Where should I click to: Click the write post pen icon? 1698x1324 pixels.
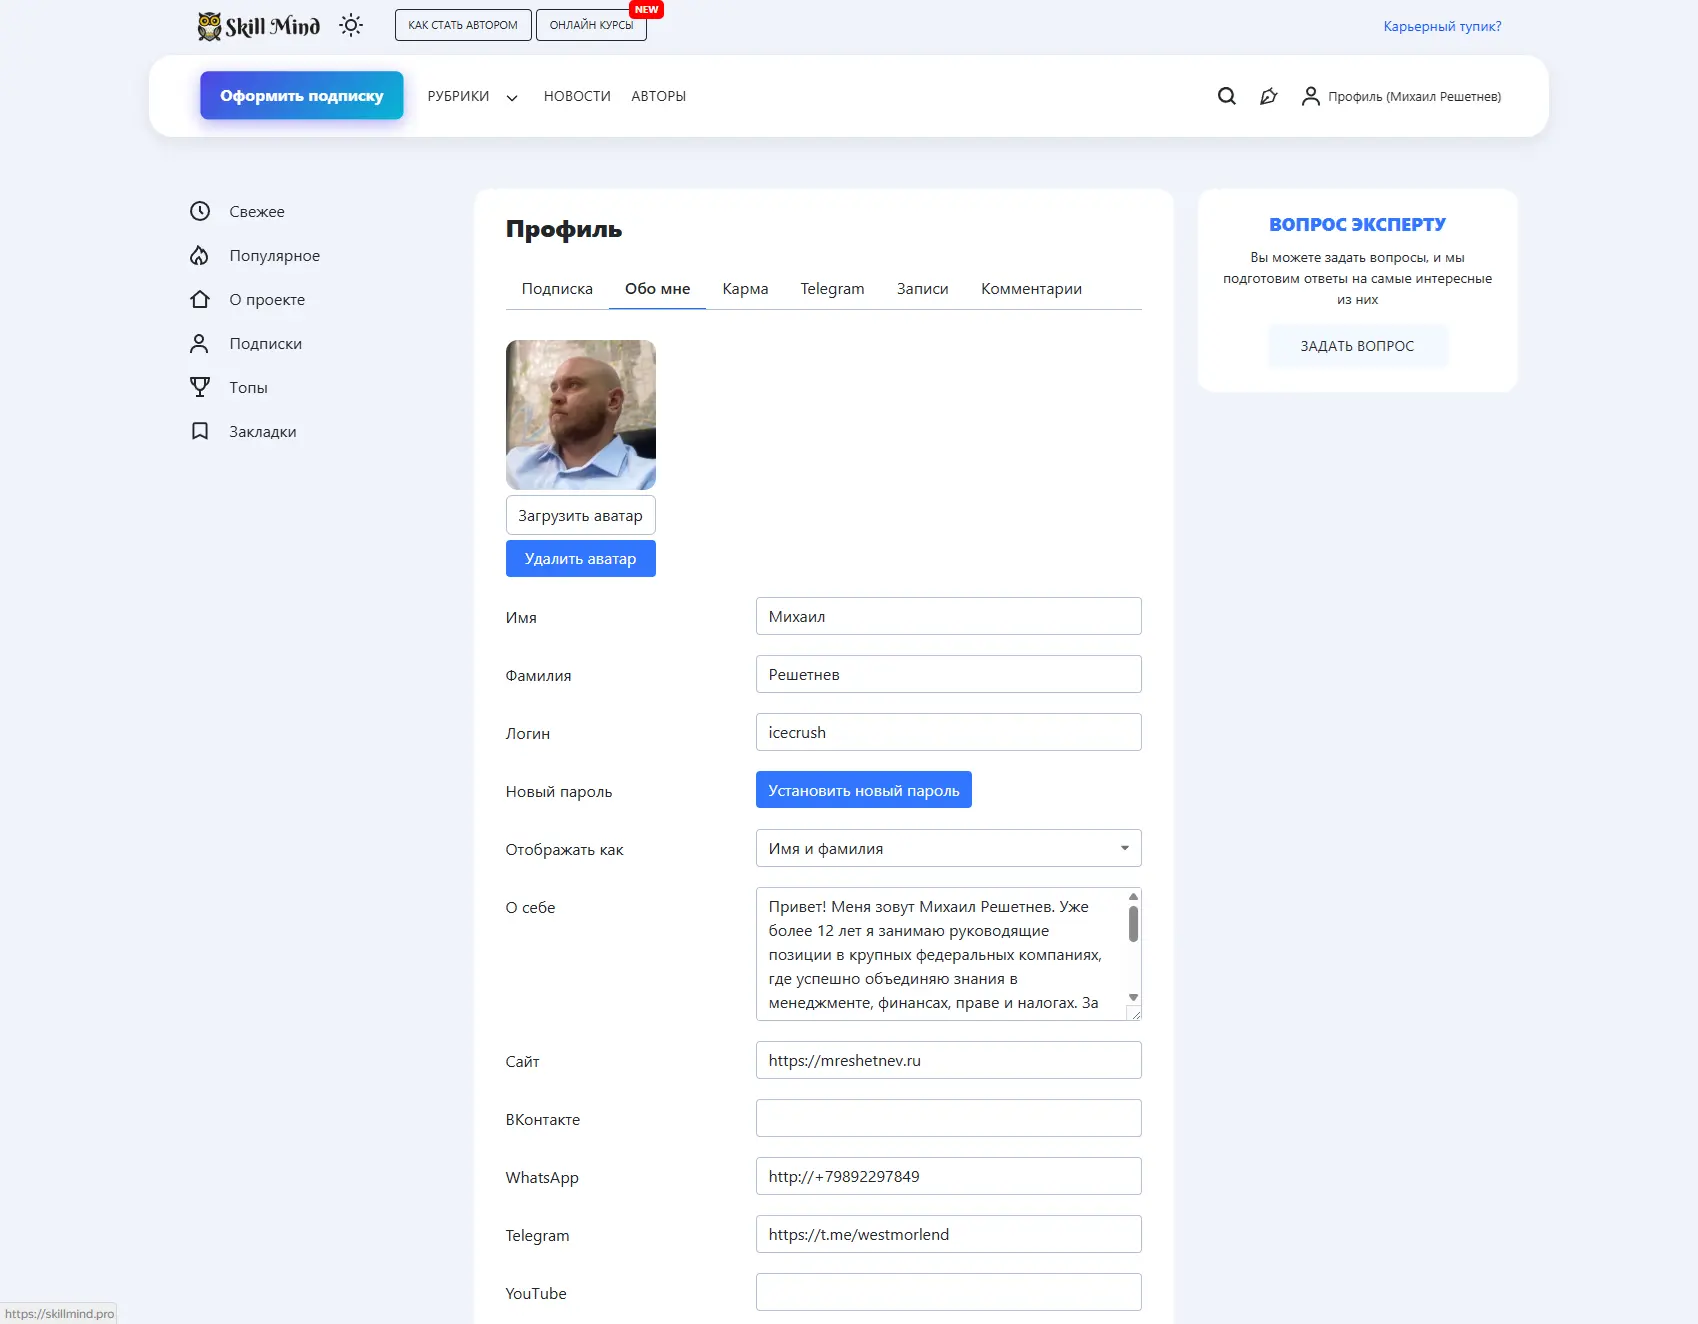1269,96
